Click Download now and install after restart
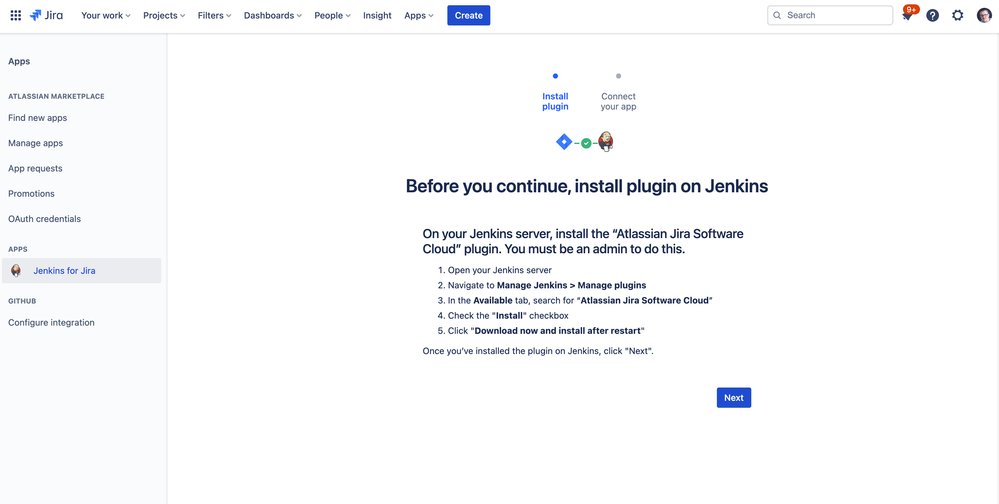The image size is (999, 504). (x=558, y=331)
